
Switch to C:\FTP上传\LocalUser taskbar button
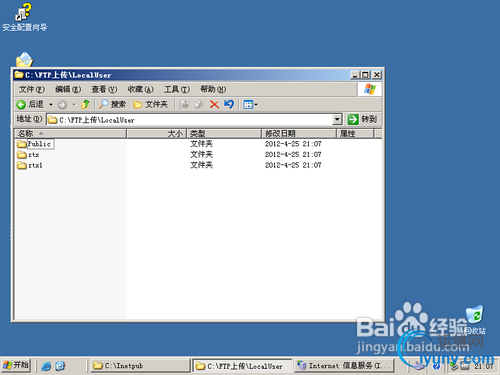pos(242,366)
